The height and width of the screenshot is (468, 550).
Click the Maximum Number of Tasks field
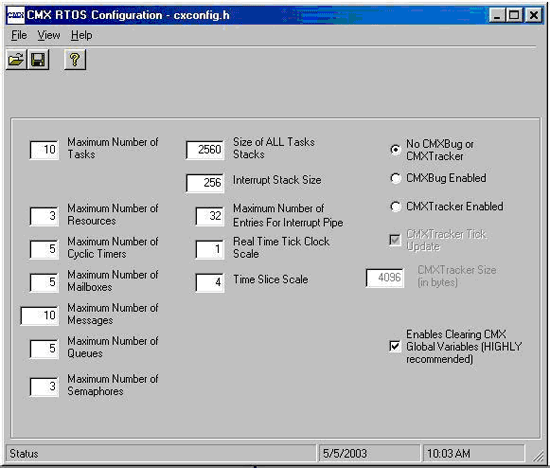tap(44, 150)
